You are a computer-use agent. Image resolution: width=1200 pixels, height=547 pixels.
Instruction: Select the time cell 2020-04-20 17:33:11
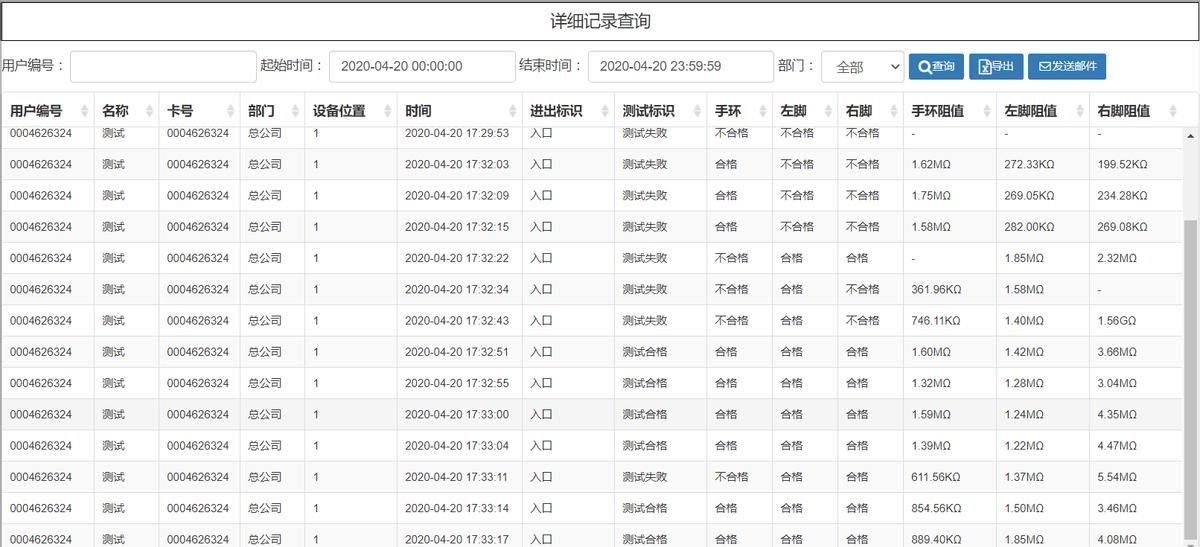(457, 477)
